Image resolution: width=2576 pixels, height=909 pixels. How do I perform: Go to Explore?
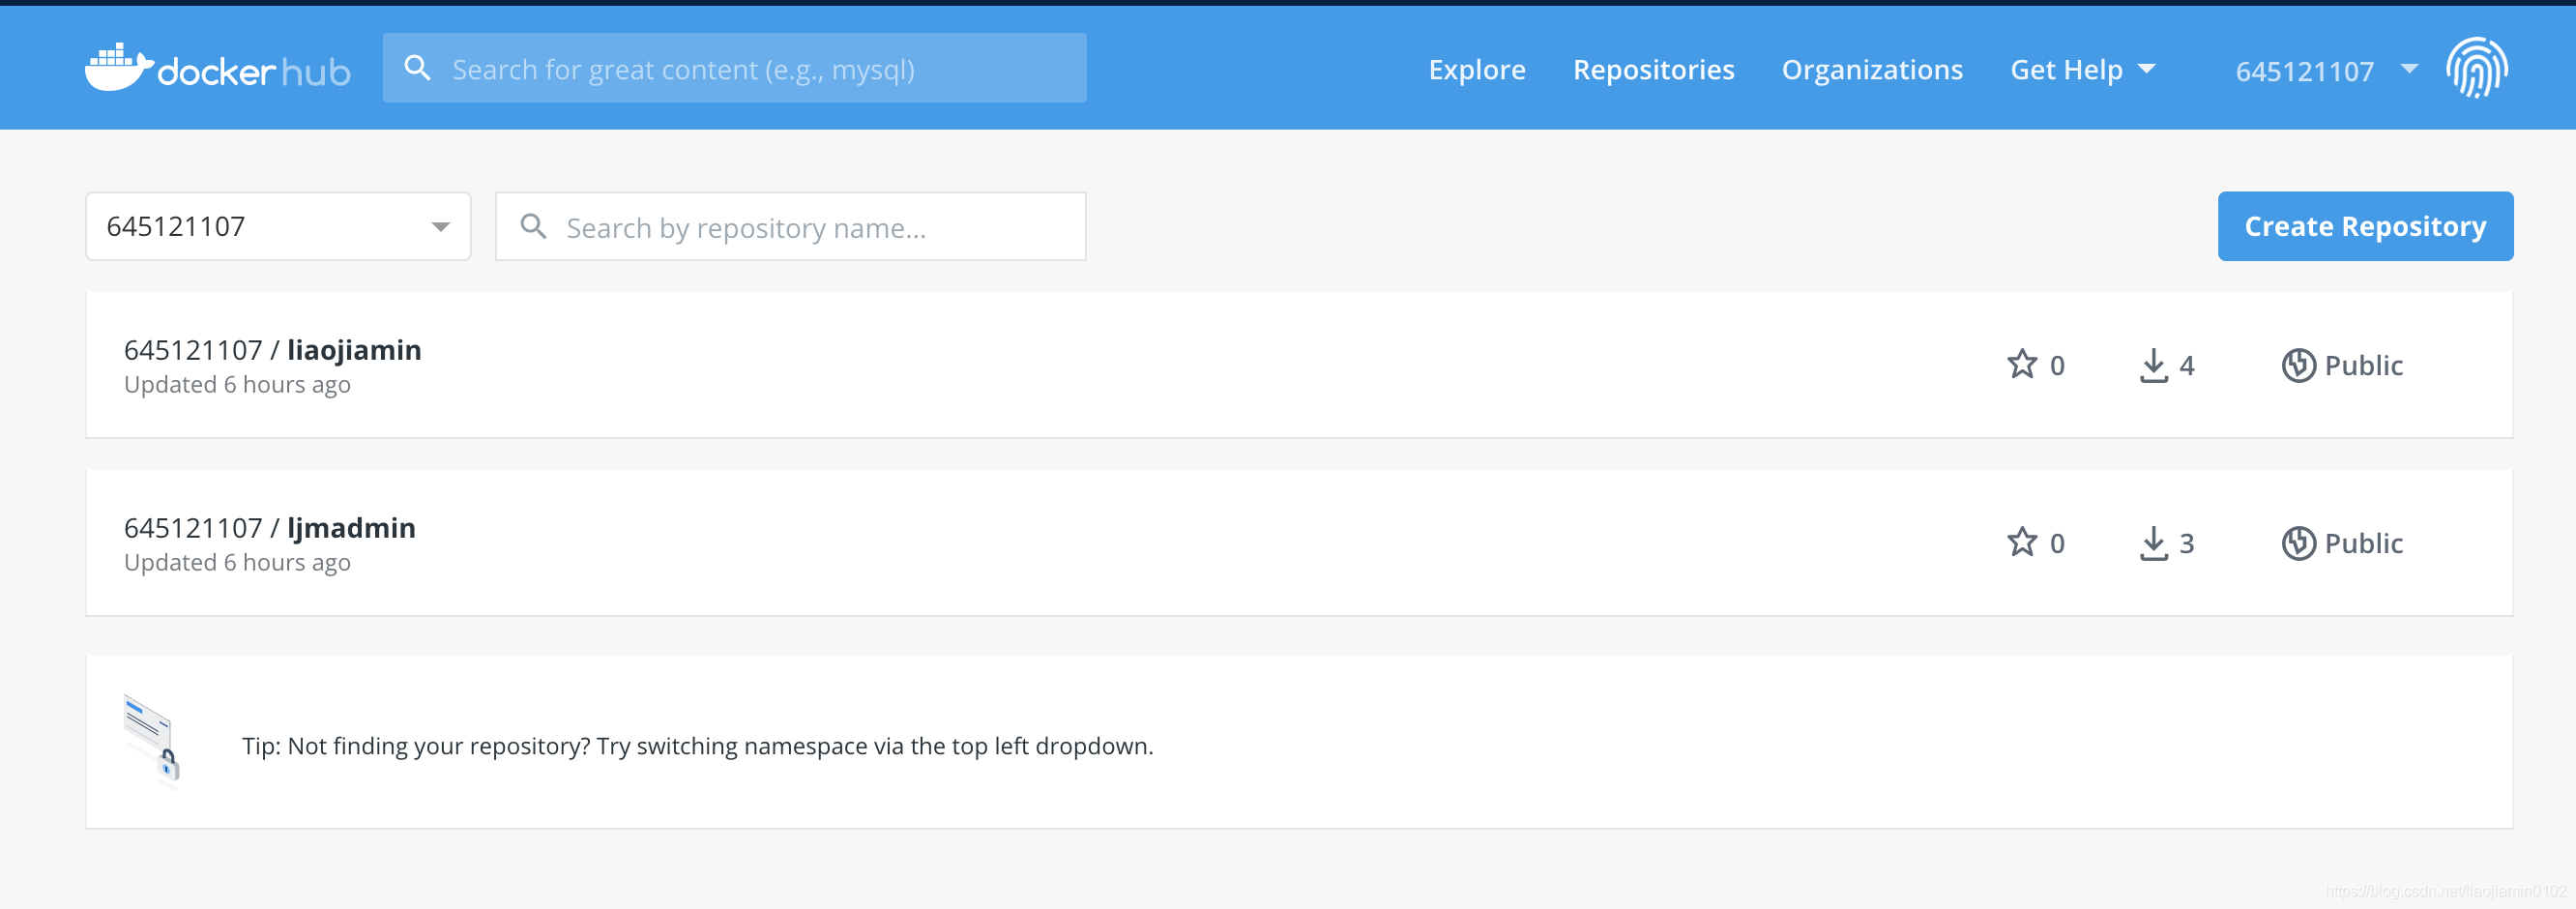coord(1477,69)
